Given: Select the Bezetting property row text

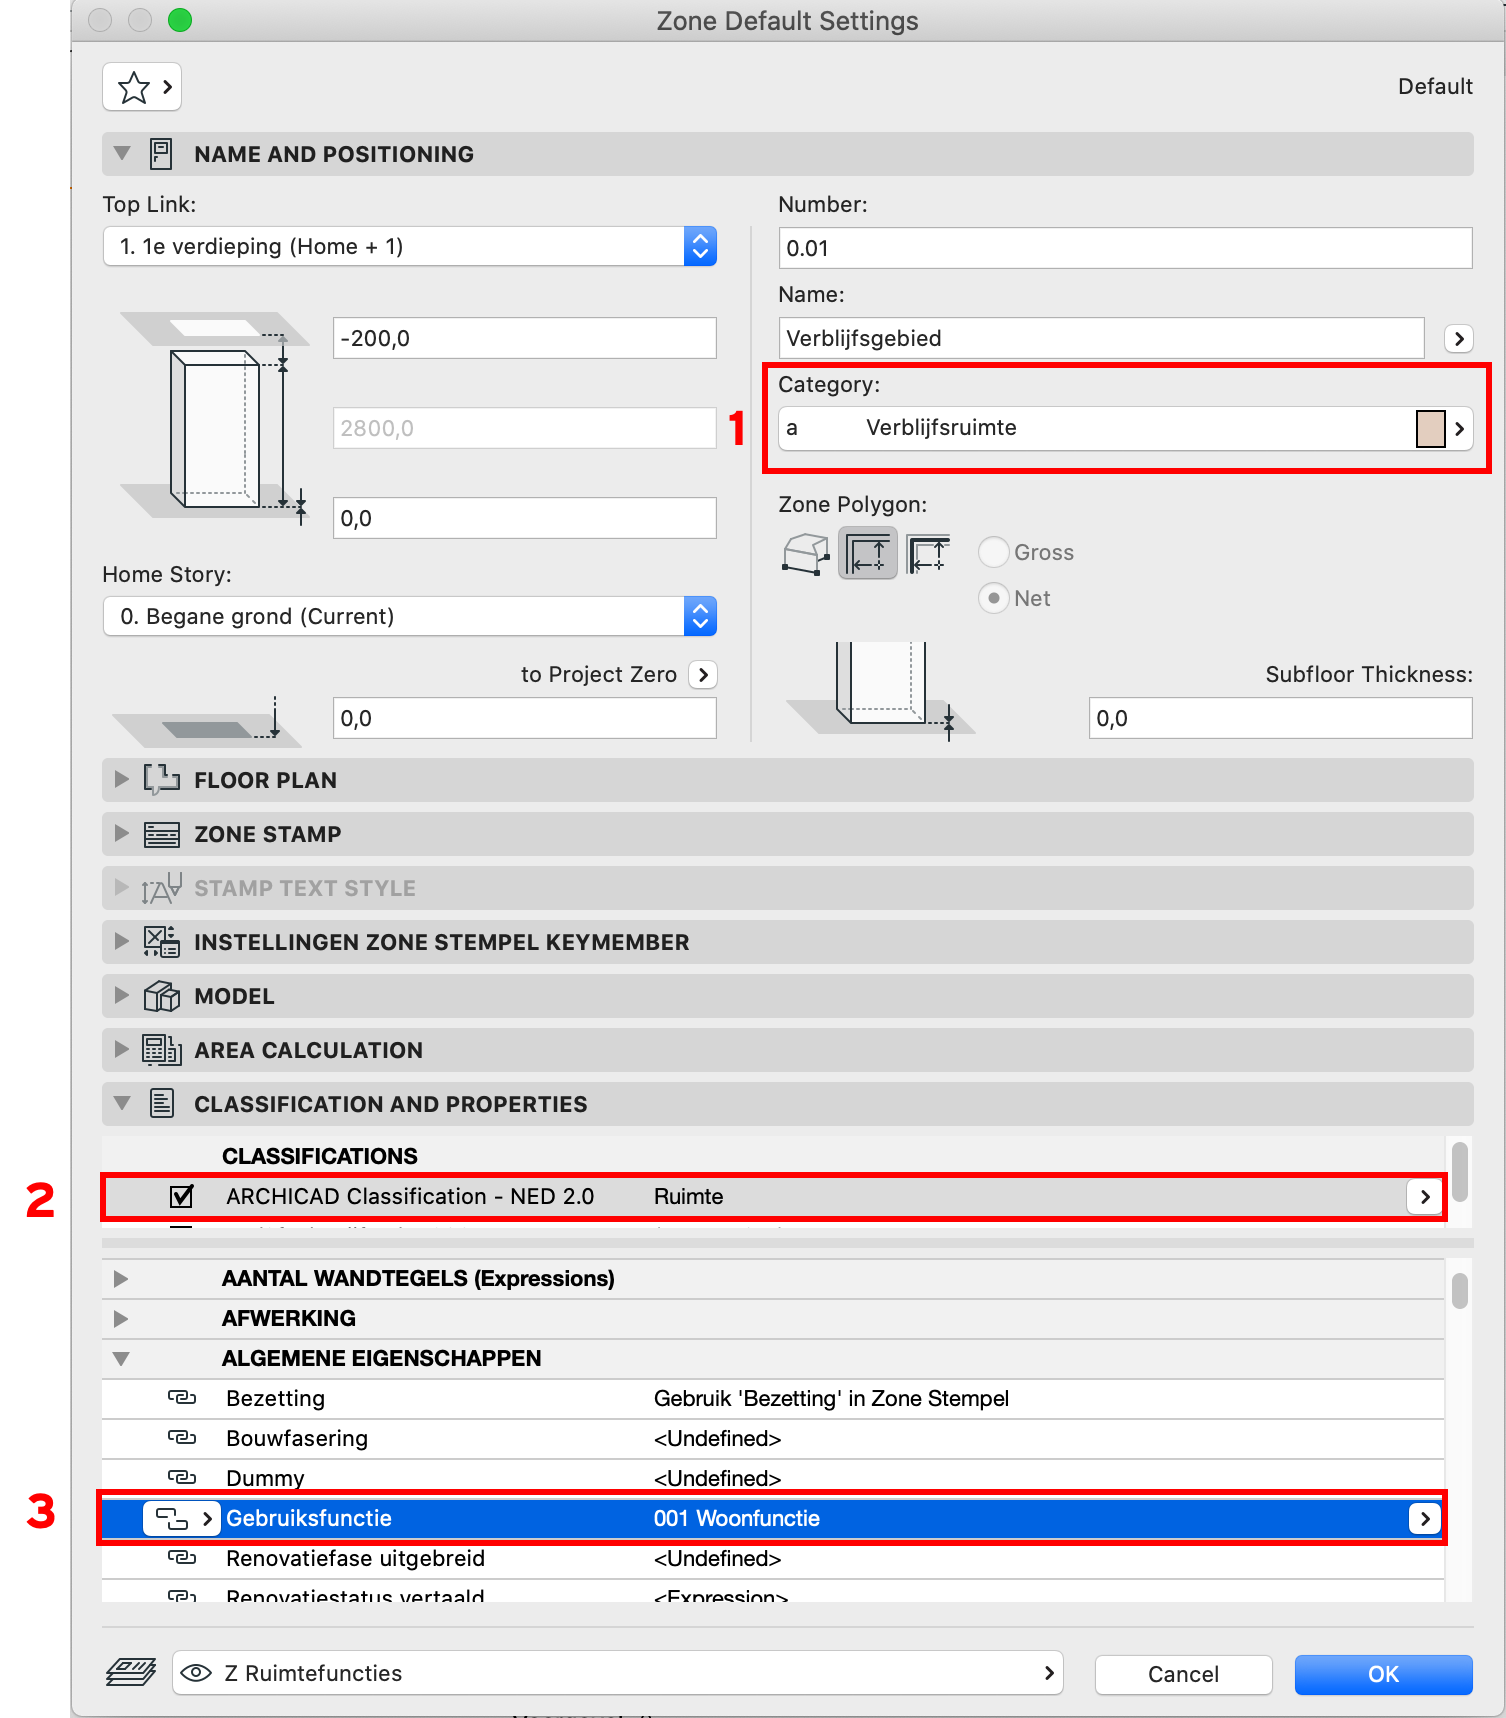Looking at the screenshot, I should (275, 1398).
